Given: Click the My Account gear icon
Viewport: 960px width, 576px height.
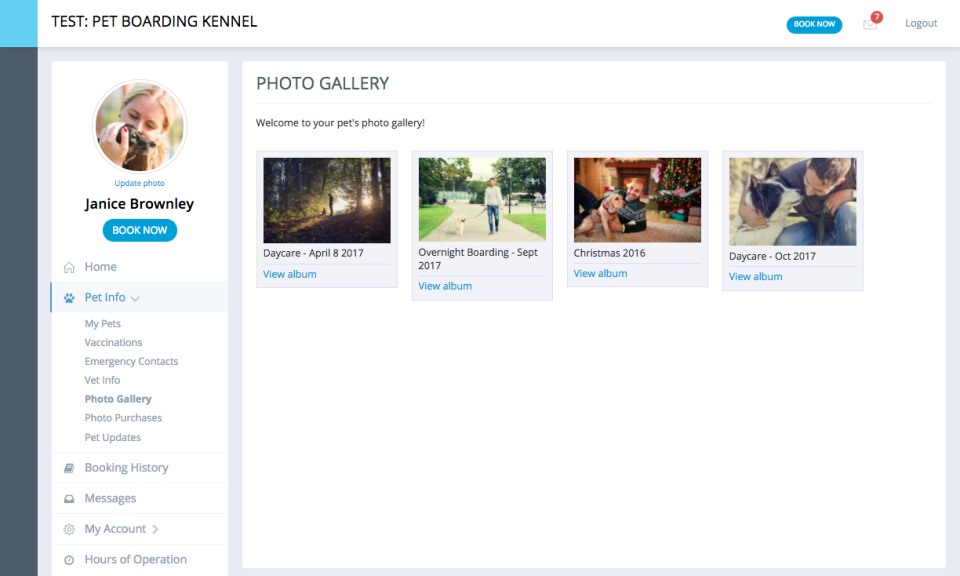Looking at the screenshot, I should point(69,528).
